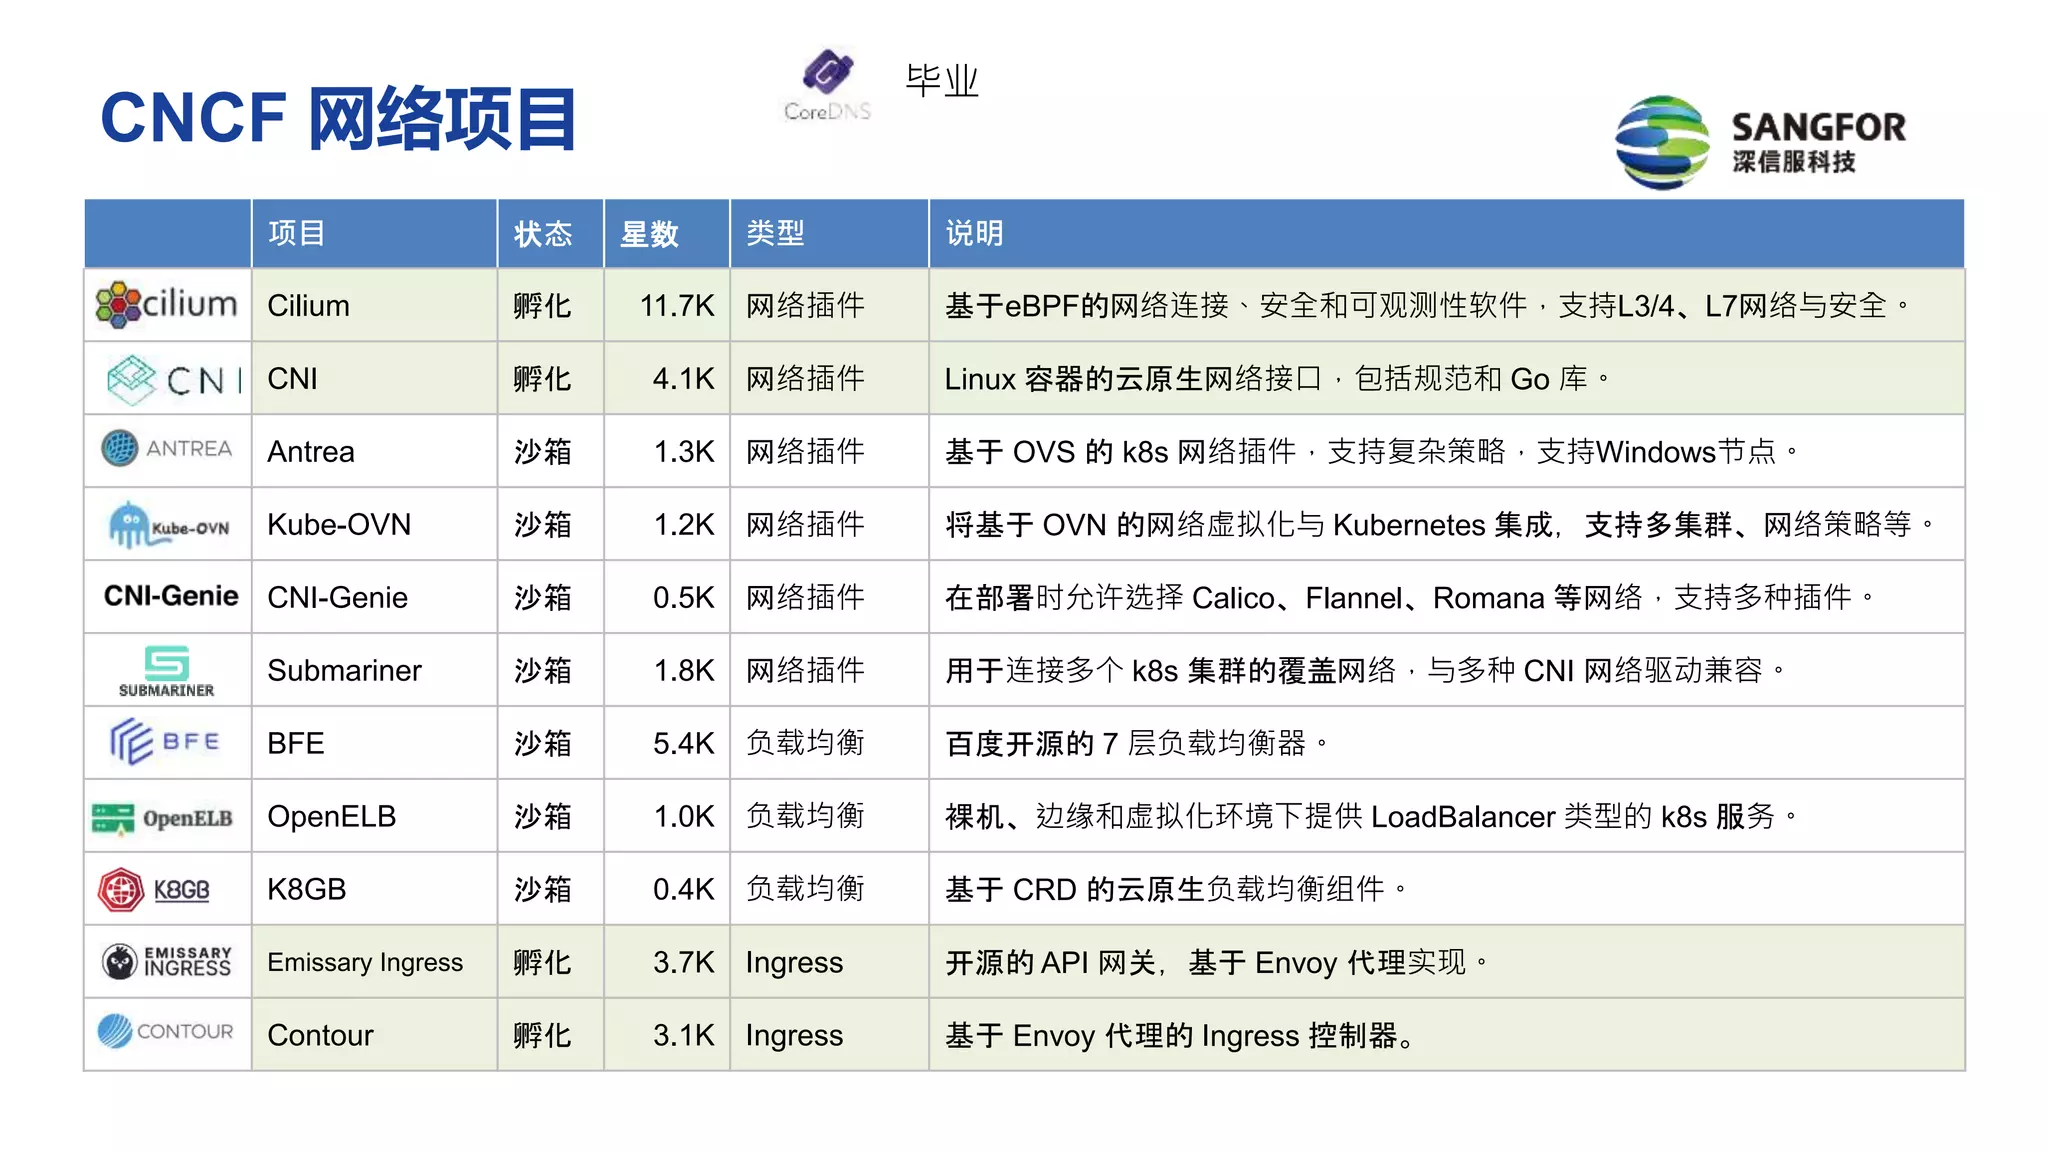Click the Sangfor company logo
Screen dimensions: 2048x1152
pos(1760,142)
